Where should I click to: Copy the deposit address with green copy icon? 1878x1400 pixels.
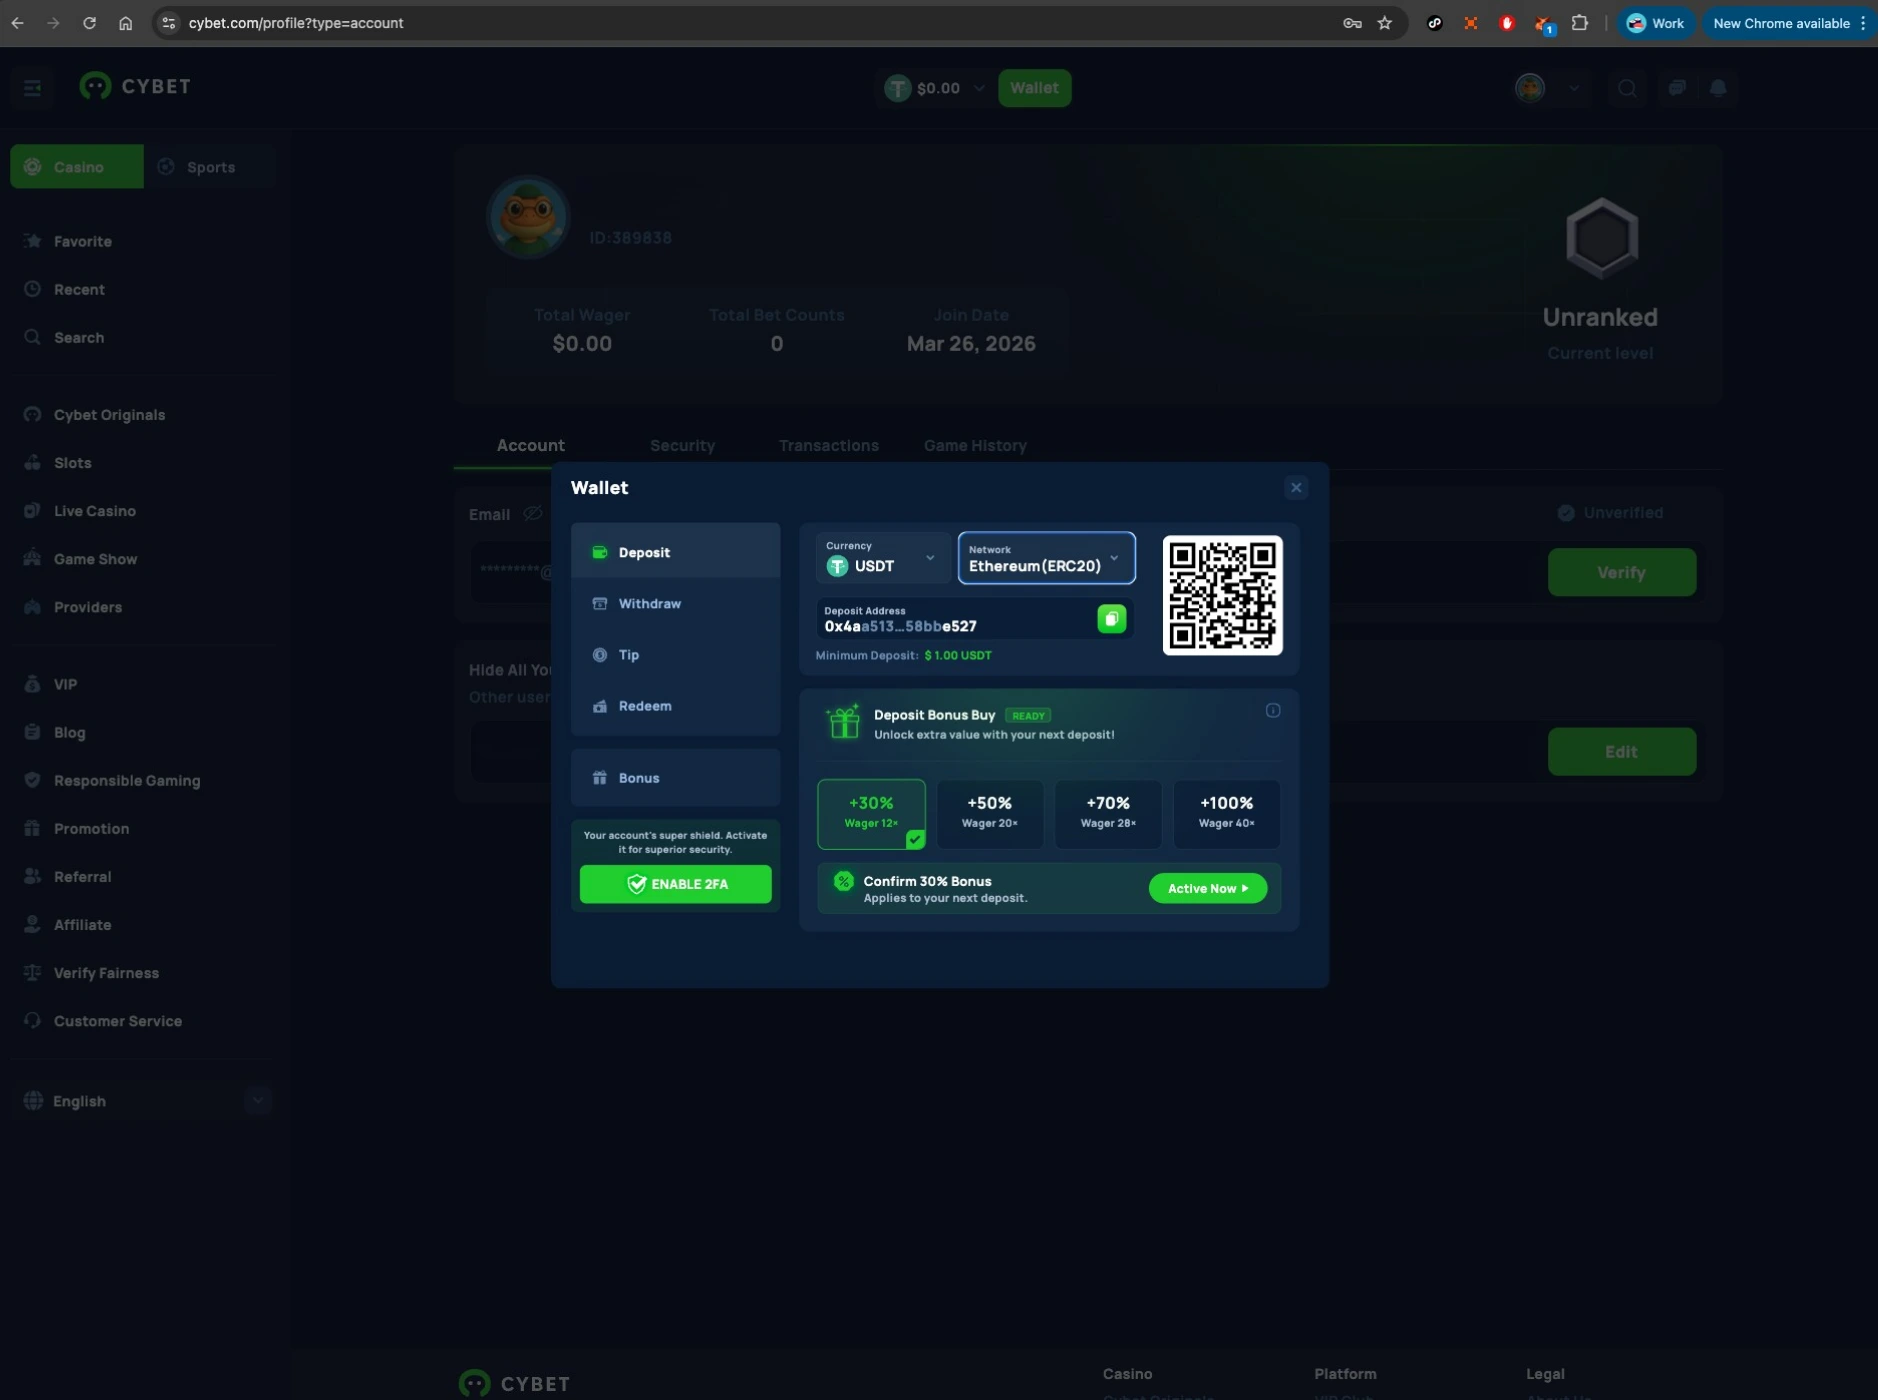pos(1111,619)
